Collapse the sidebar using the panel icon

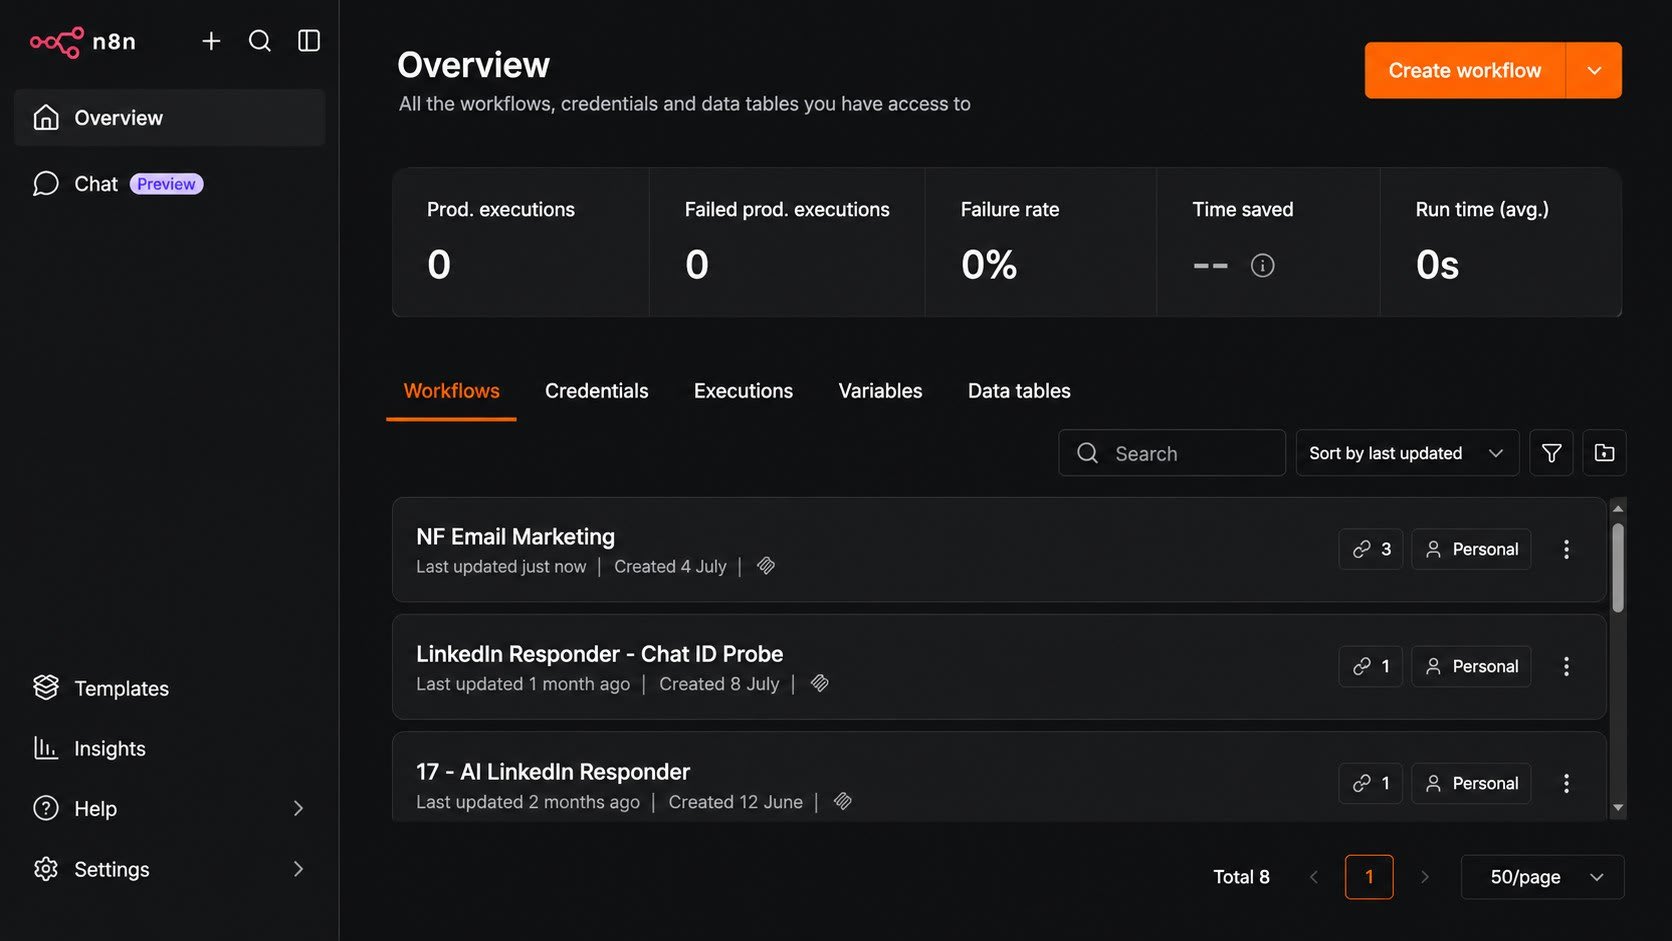coord(309,41)
